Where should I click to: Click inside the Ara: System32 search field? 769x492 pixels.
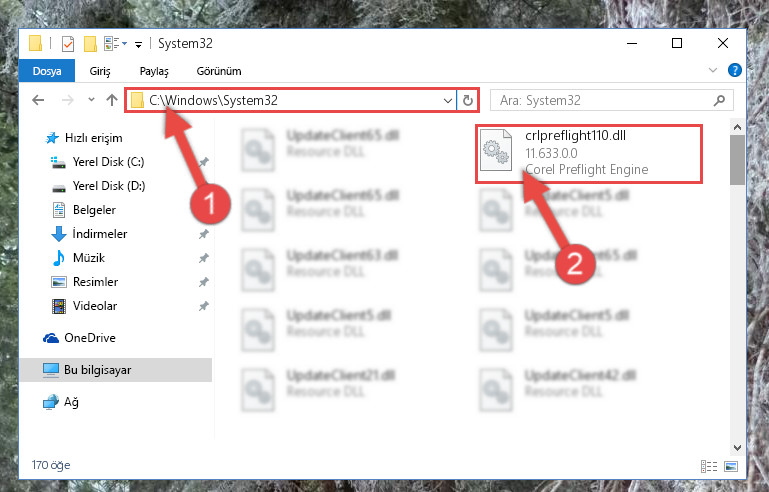coord(612,101)
